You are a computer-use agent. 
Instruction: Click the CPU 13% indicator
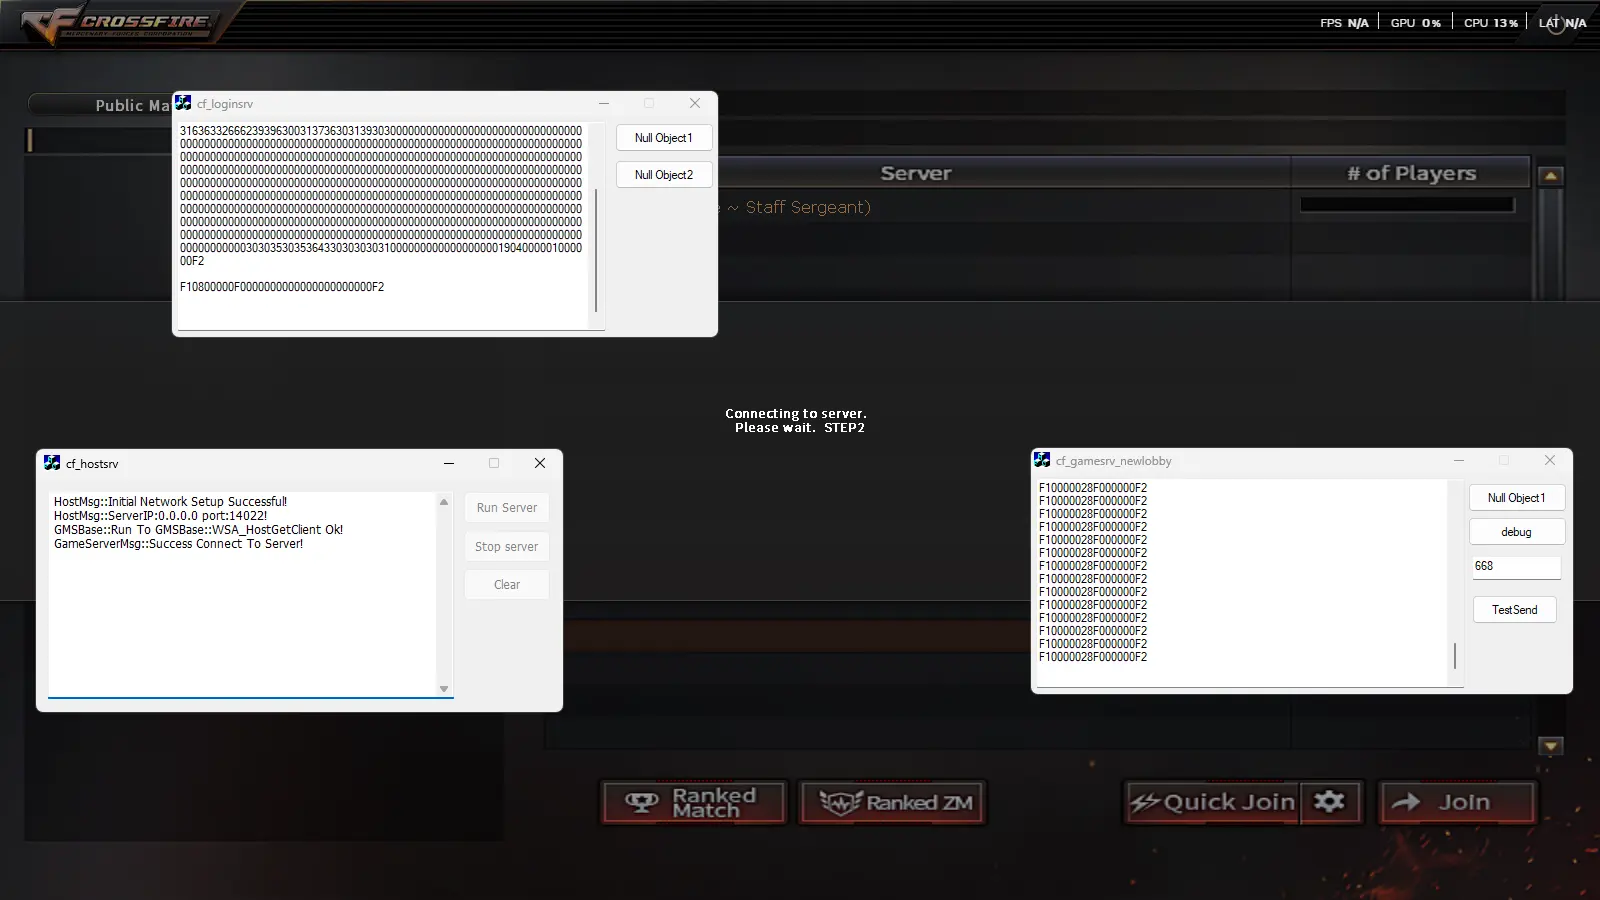coord(1491,23)
